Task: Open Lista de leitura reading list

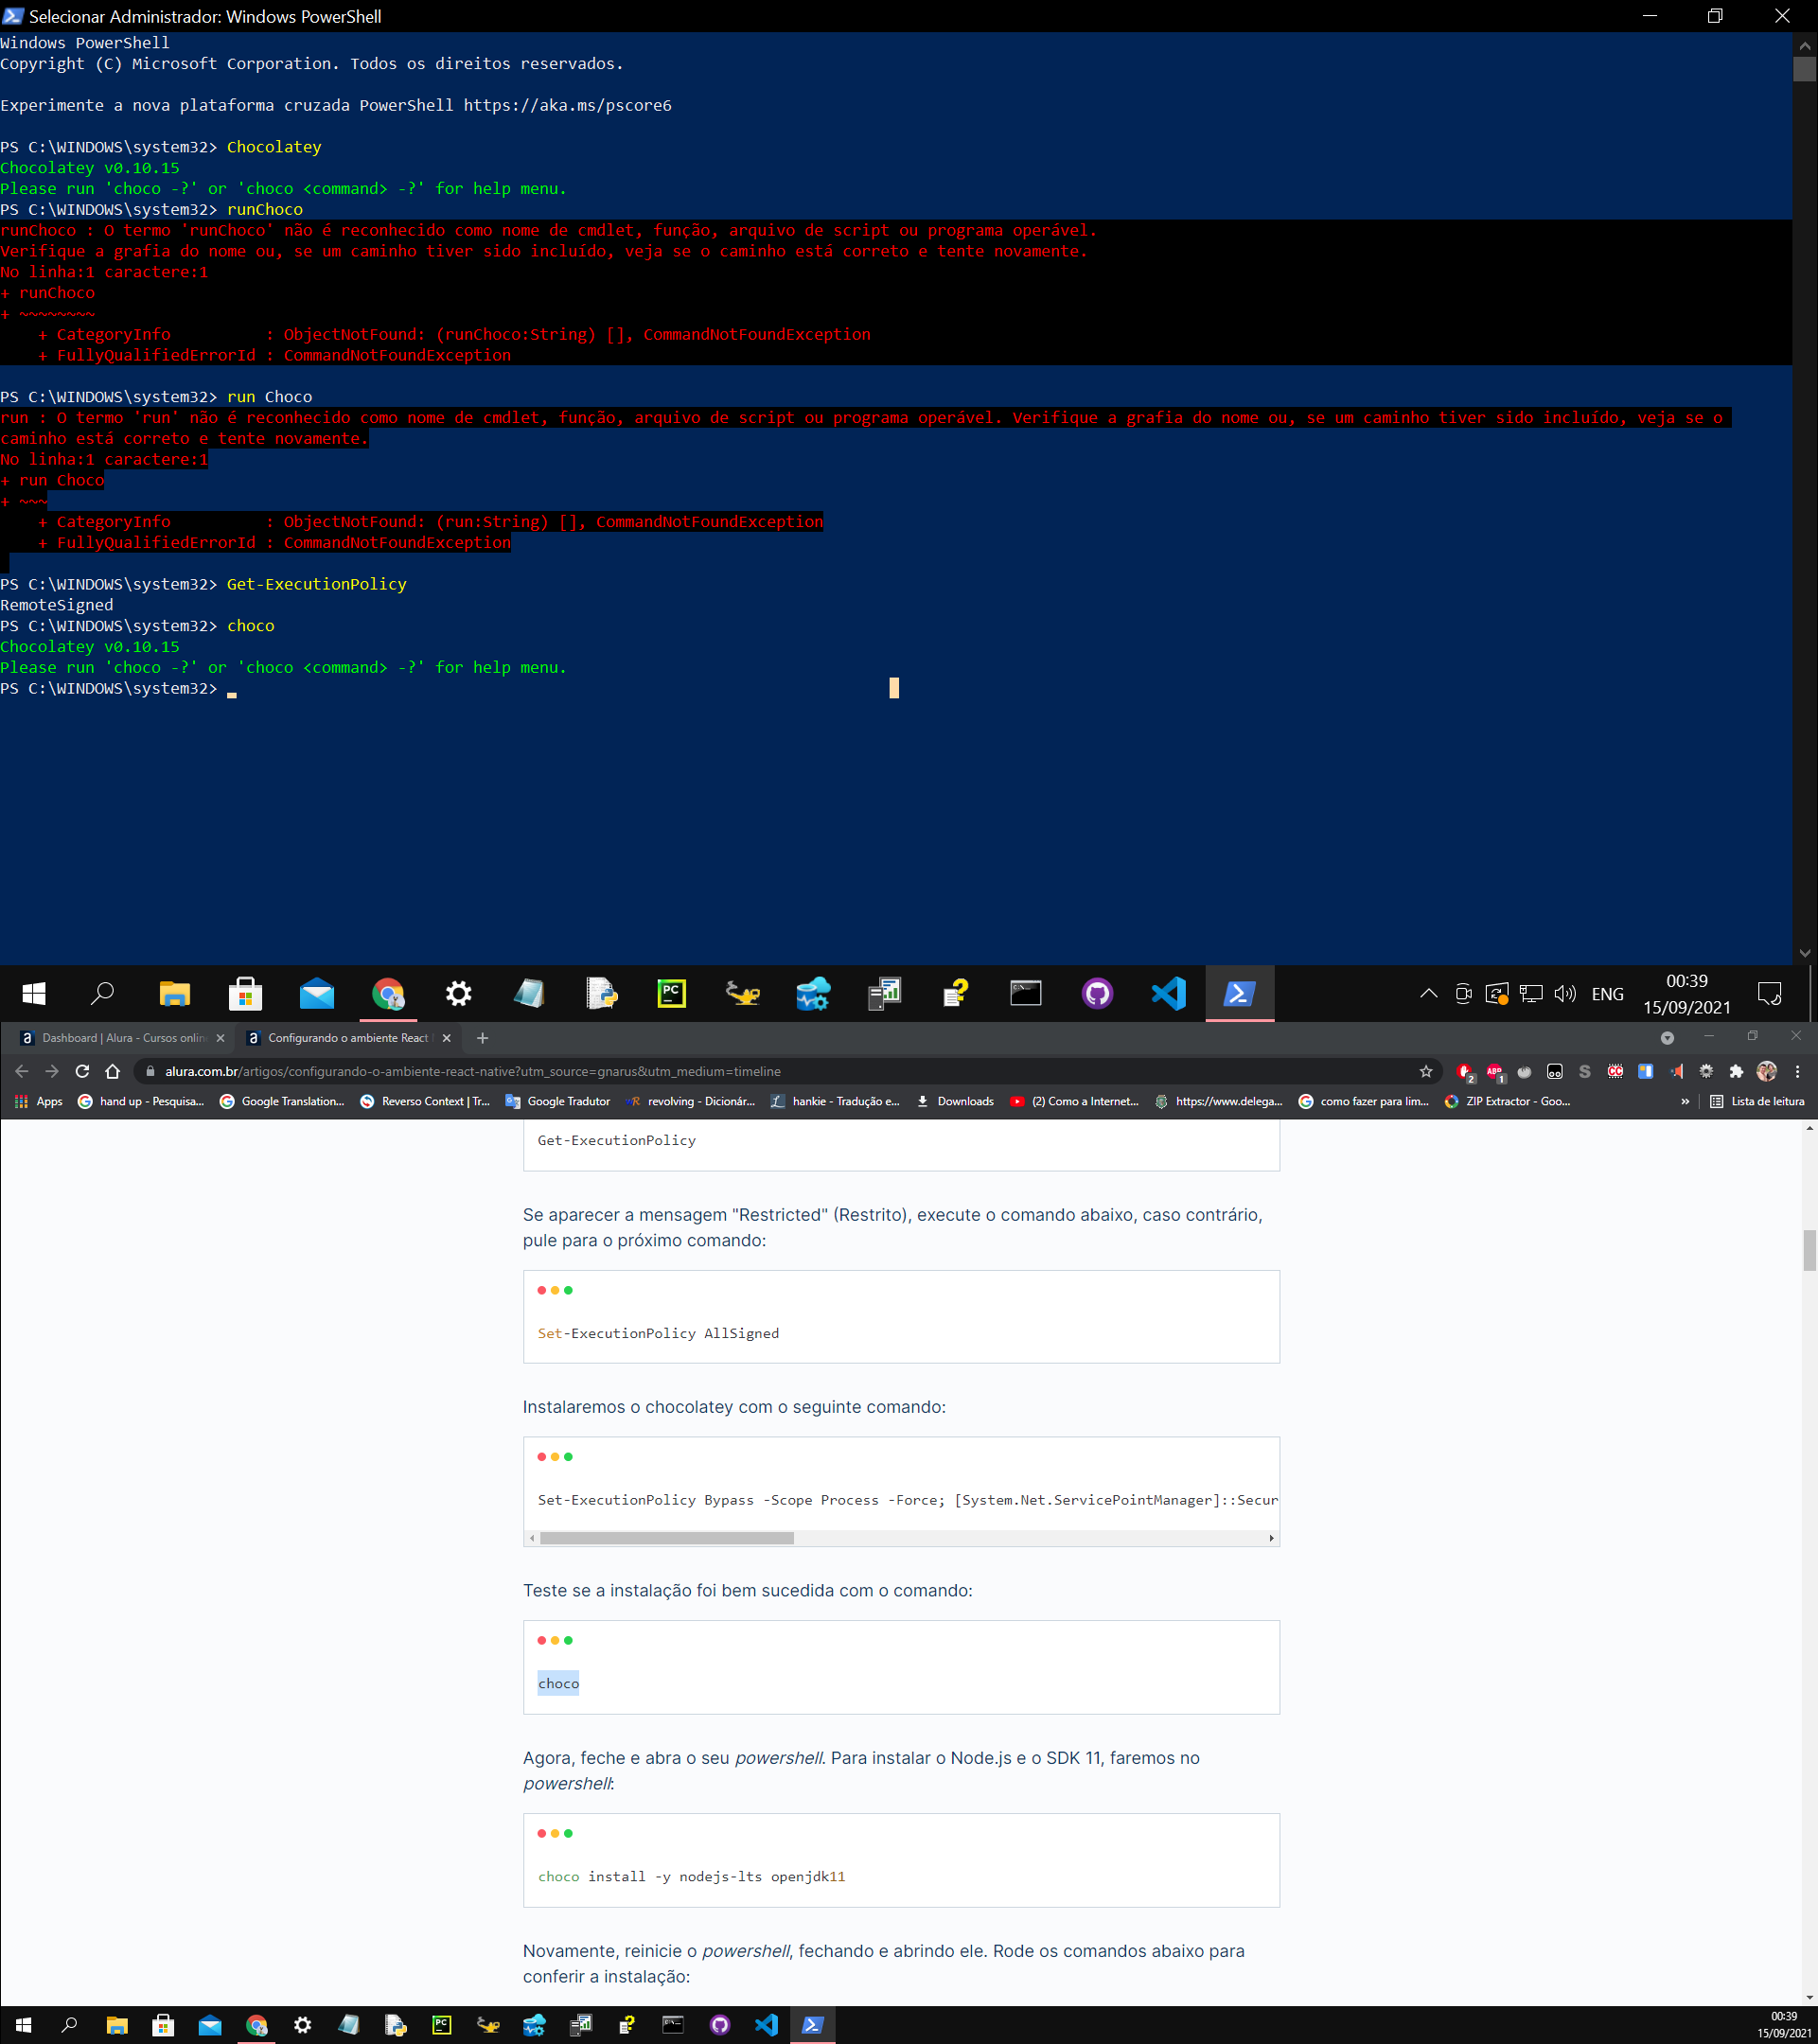Action: coord(1757,1101)
